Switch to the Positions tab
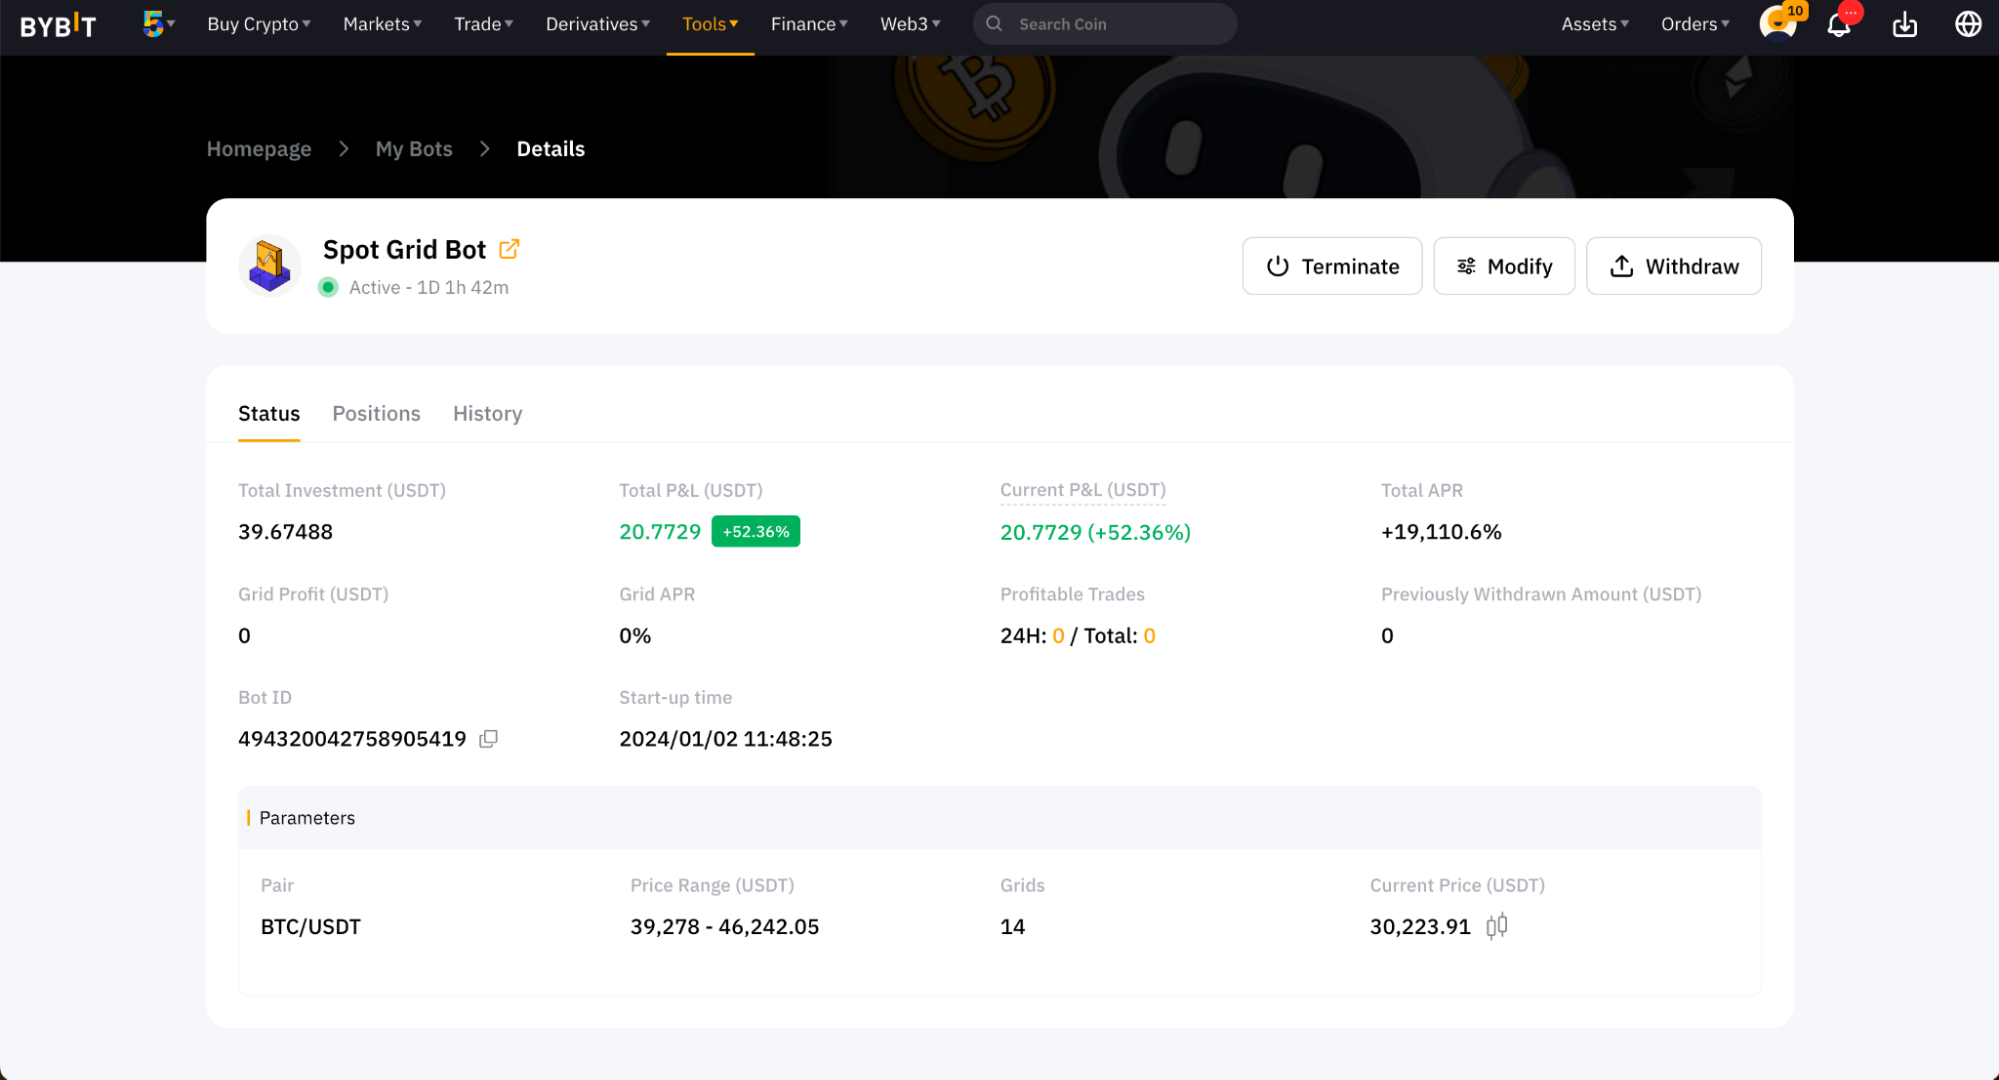The width and height of the screenshot is (1999, 1080). coord(376,413)
